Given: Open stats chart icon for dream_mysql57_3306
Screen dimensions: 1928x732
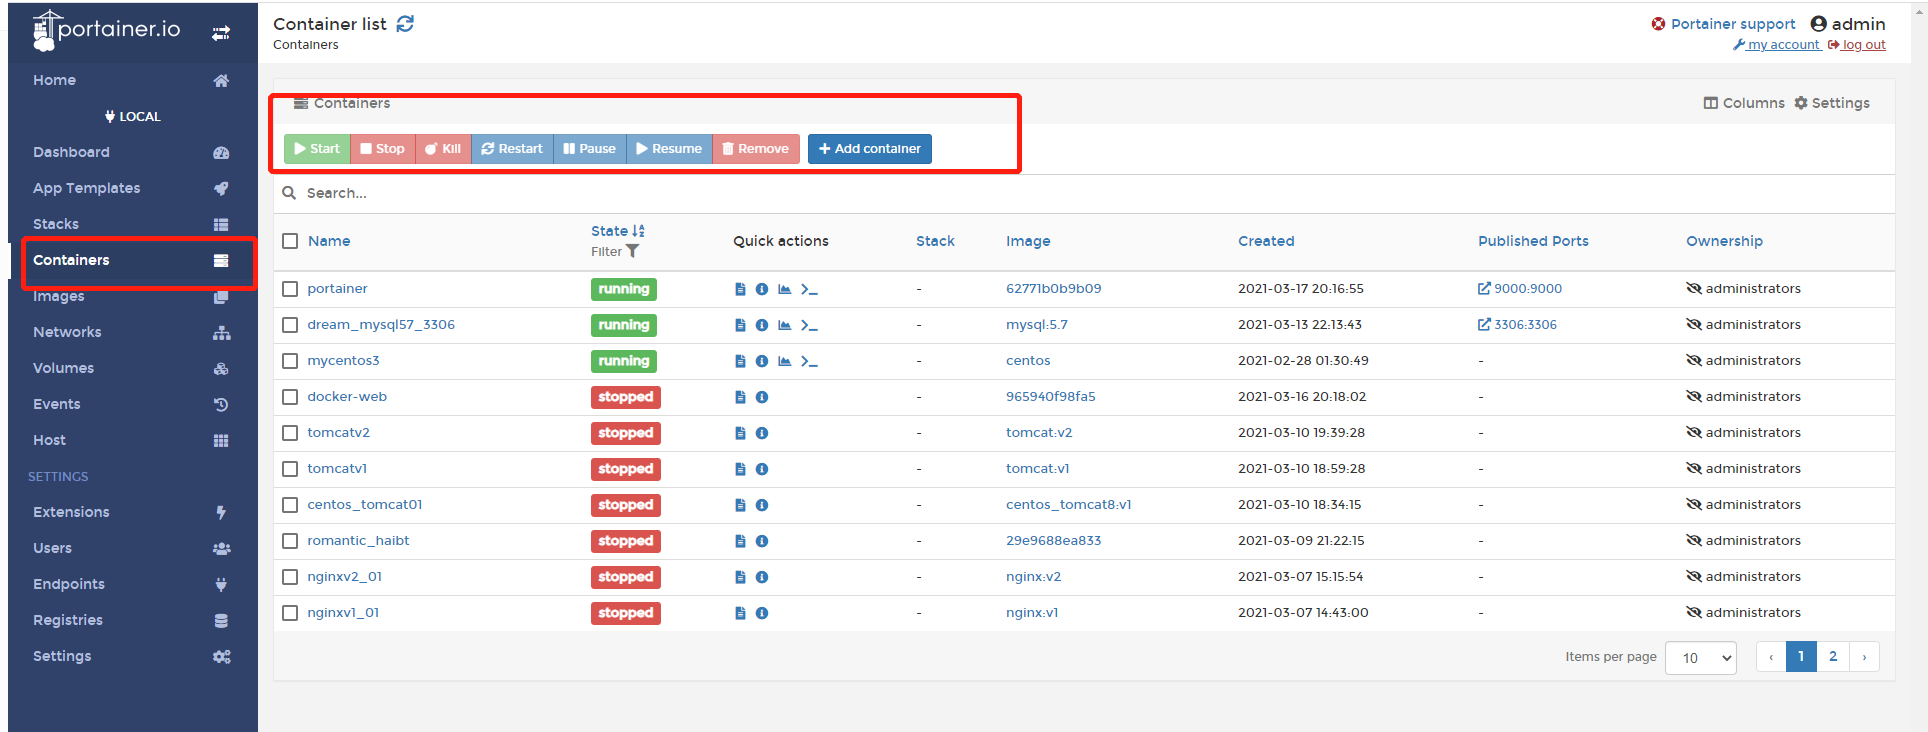Looking at the screenshot, I should (x=785, y=325).
